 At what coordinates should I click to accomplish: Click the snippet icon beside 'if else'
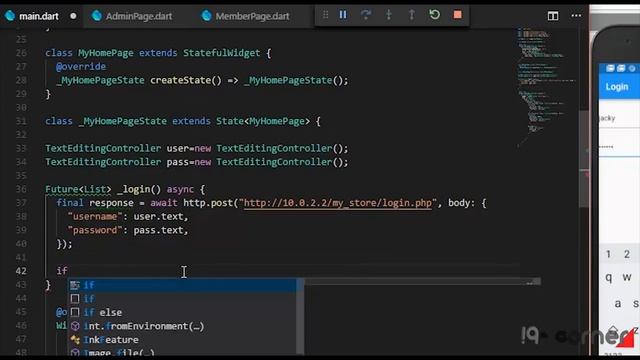click(x=75, y=313)
